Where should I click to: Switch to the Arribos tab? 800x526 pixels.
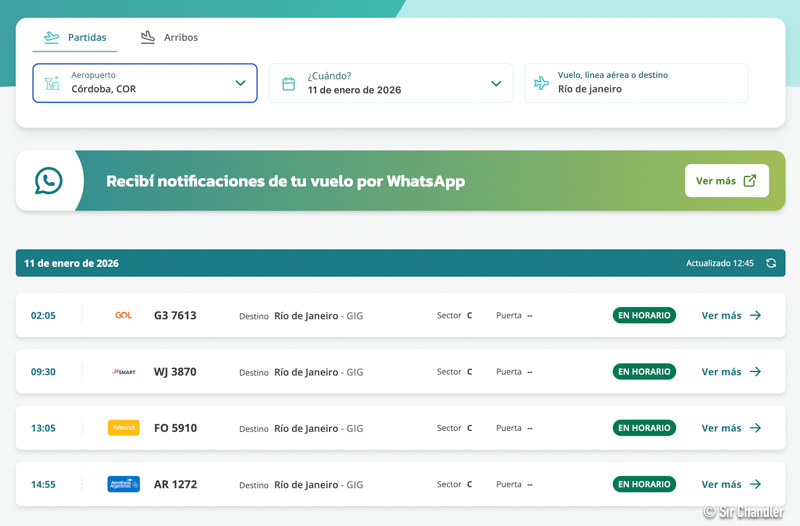pyautogui.click(x=169, y=38)
